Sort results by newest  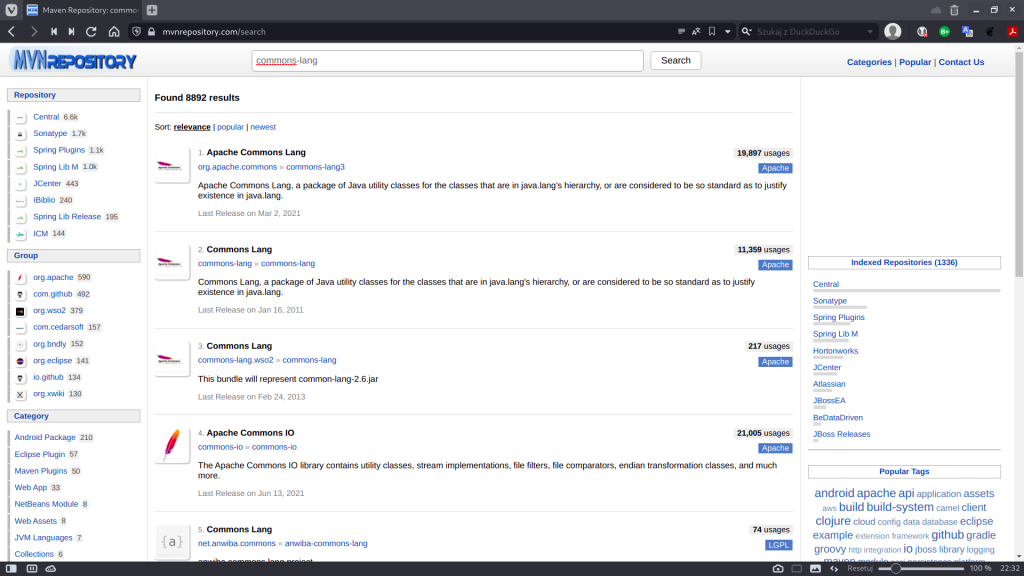(263, 126)
